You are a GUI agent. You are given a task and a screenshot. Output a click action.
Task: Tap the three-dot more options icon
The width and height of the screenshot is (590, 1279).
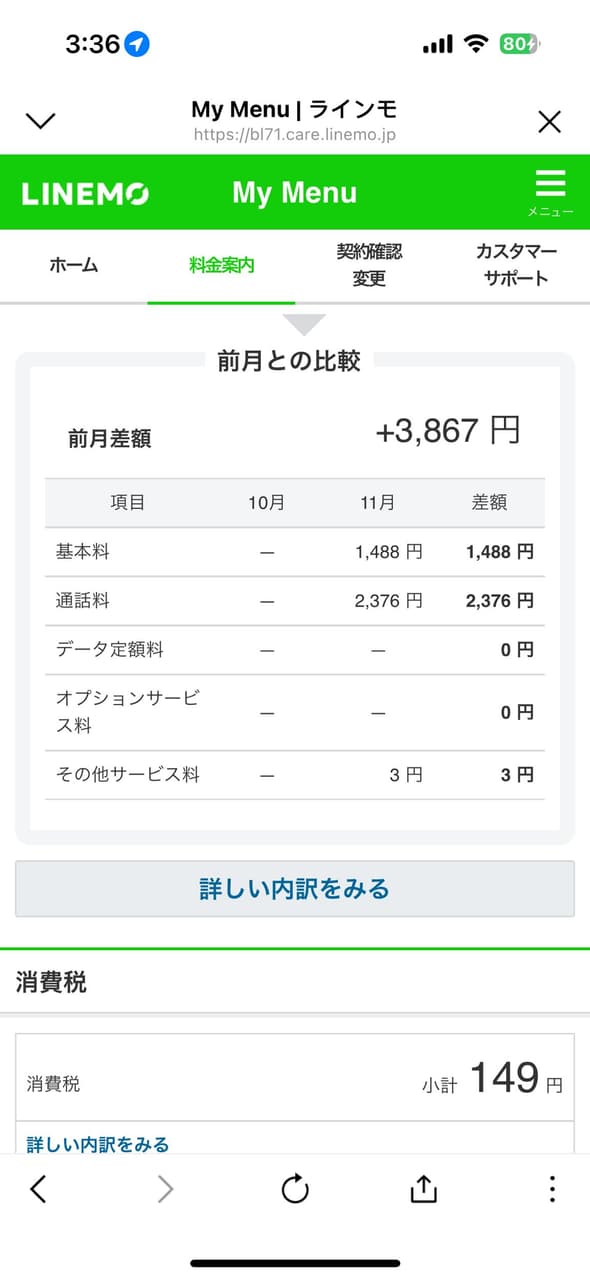tap(551, 1189)
